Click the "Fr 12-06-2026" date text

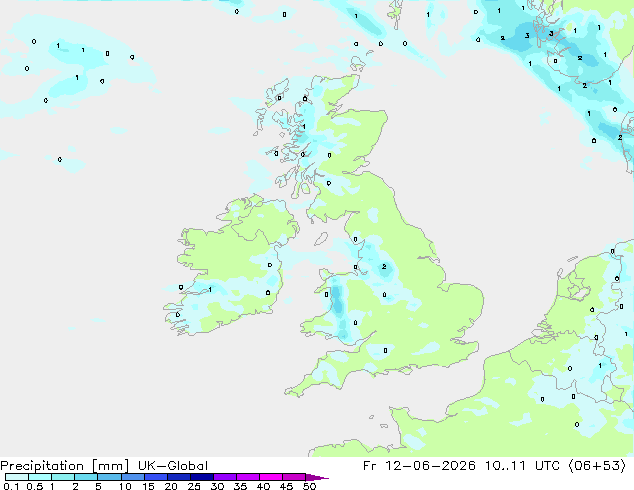coord(419,466)
